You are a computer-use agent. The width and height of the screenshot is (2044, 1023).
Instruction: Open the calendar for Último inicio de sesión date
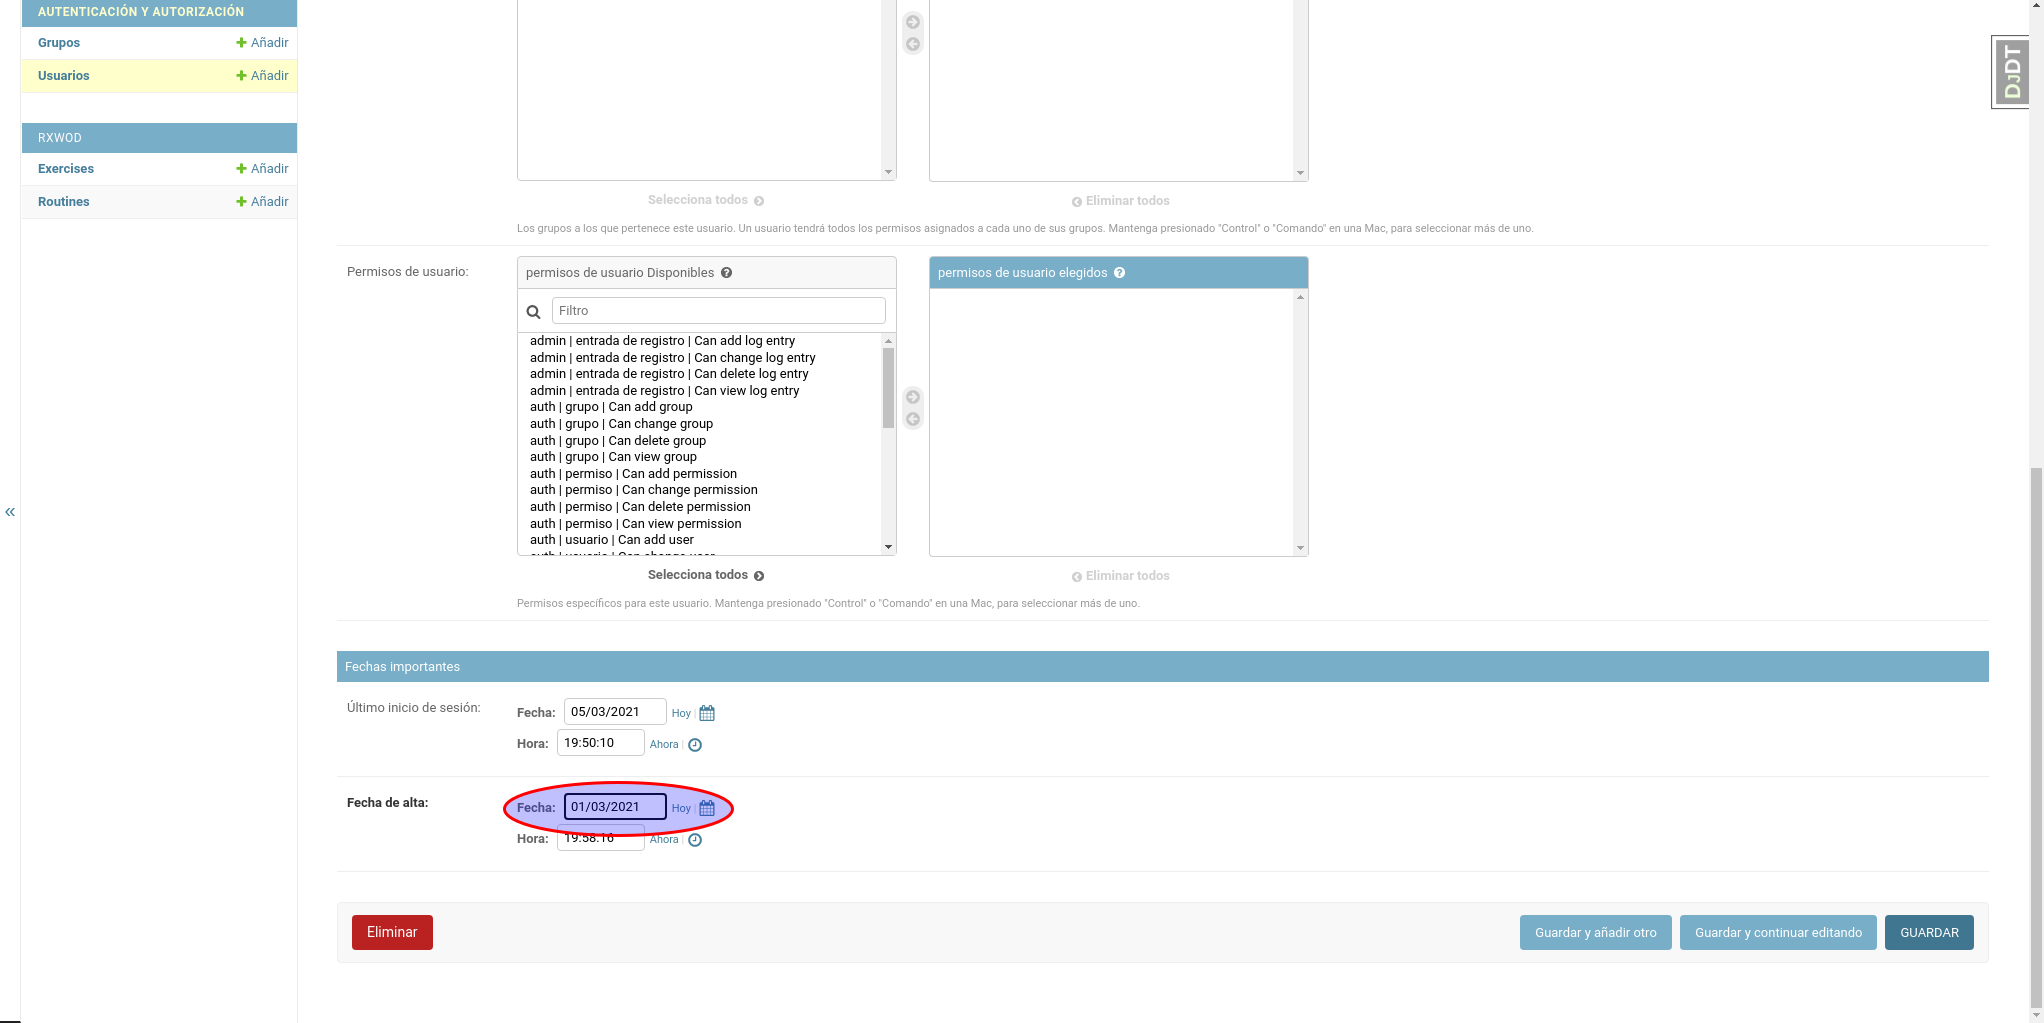(705, 713)
